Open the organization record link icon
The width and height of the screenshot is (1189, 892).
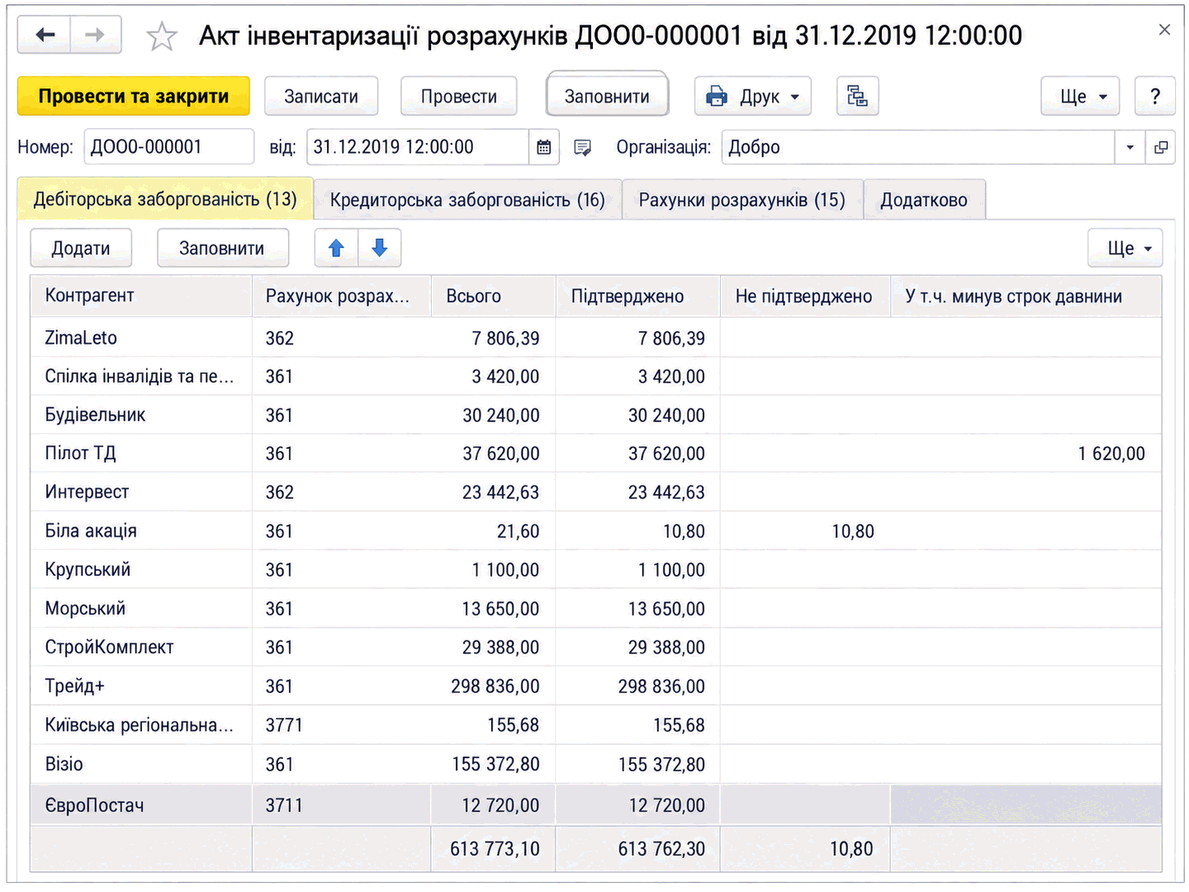1161,147
